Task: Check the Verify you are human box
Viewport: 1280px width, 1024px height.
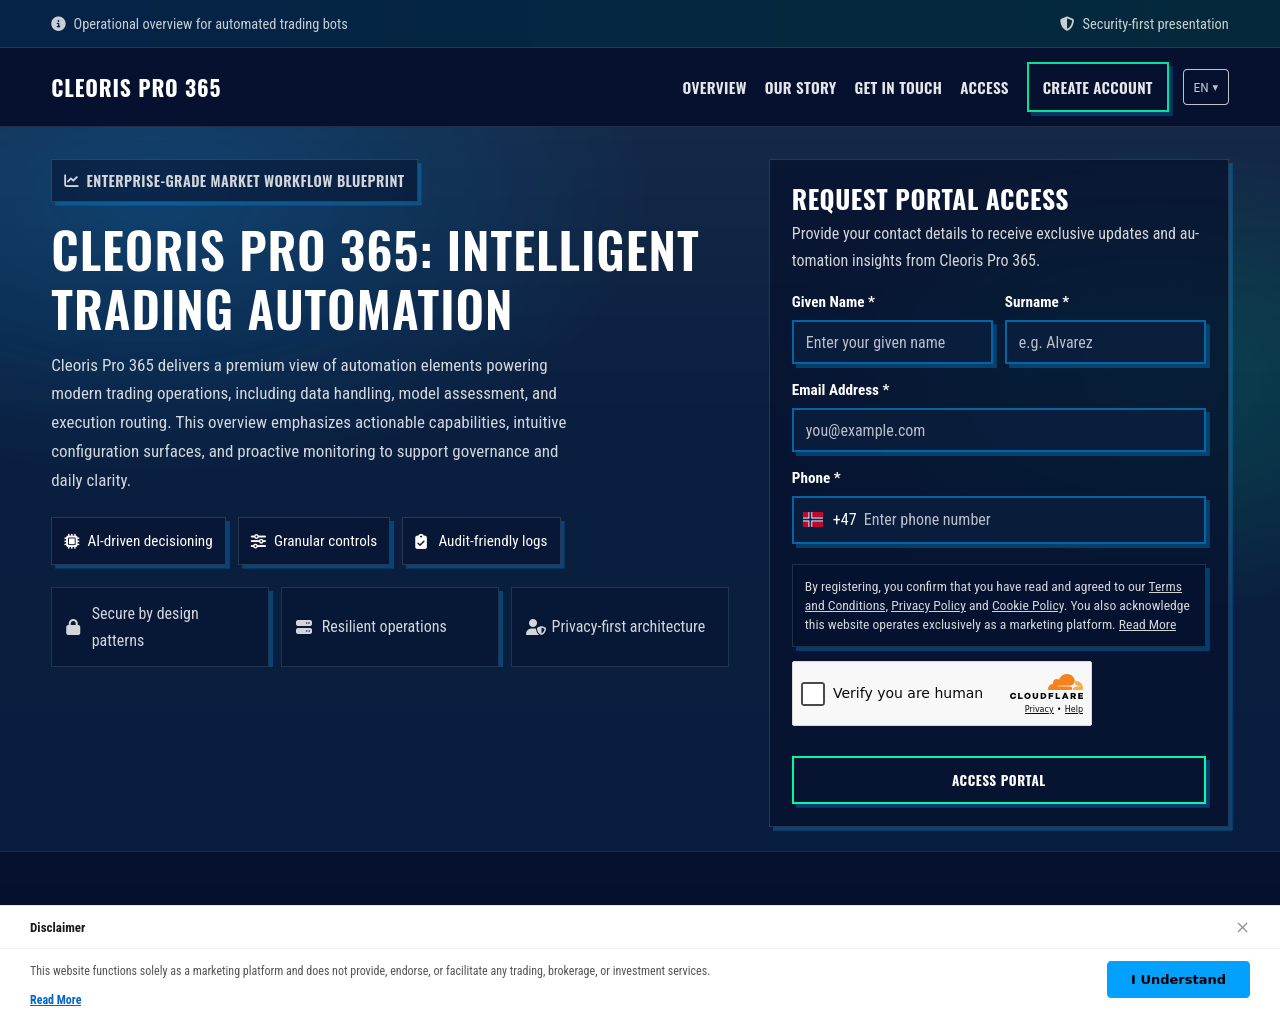Action: [x=813, y=693]
